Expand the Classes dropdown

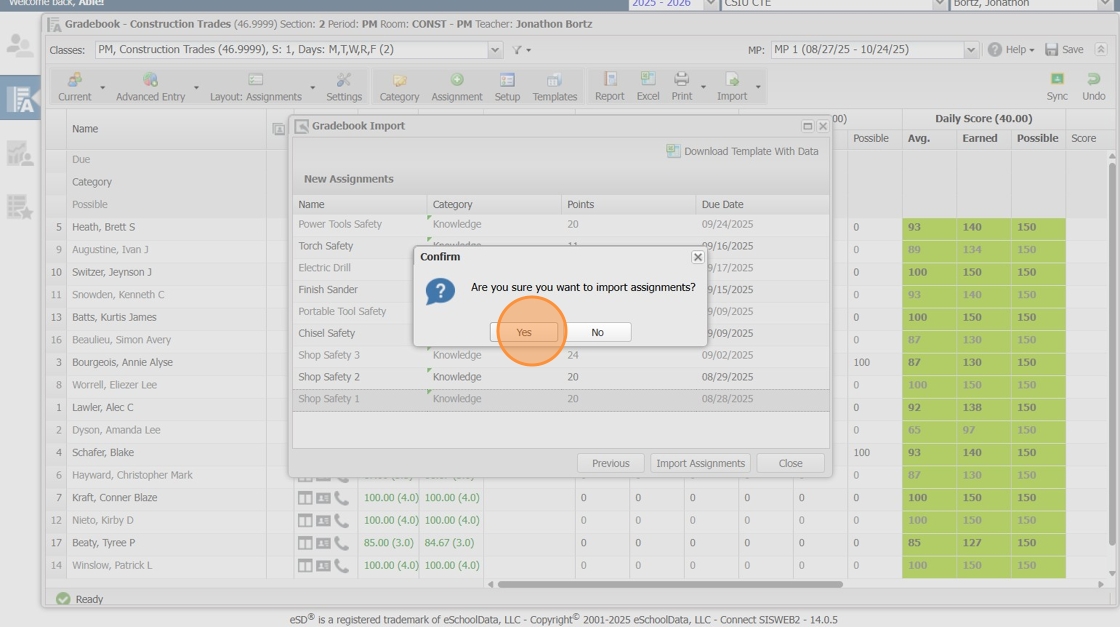[495, 50]
